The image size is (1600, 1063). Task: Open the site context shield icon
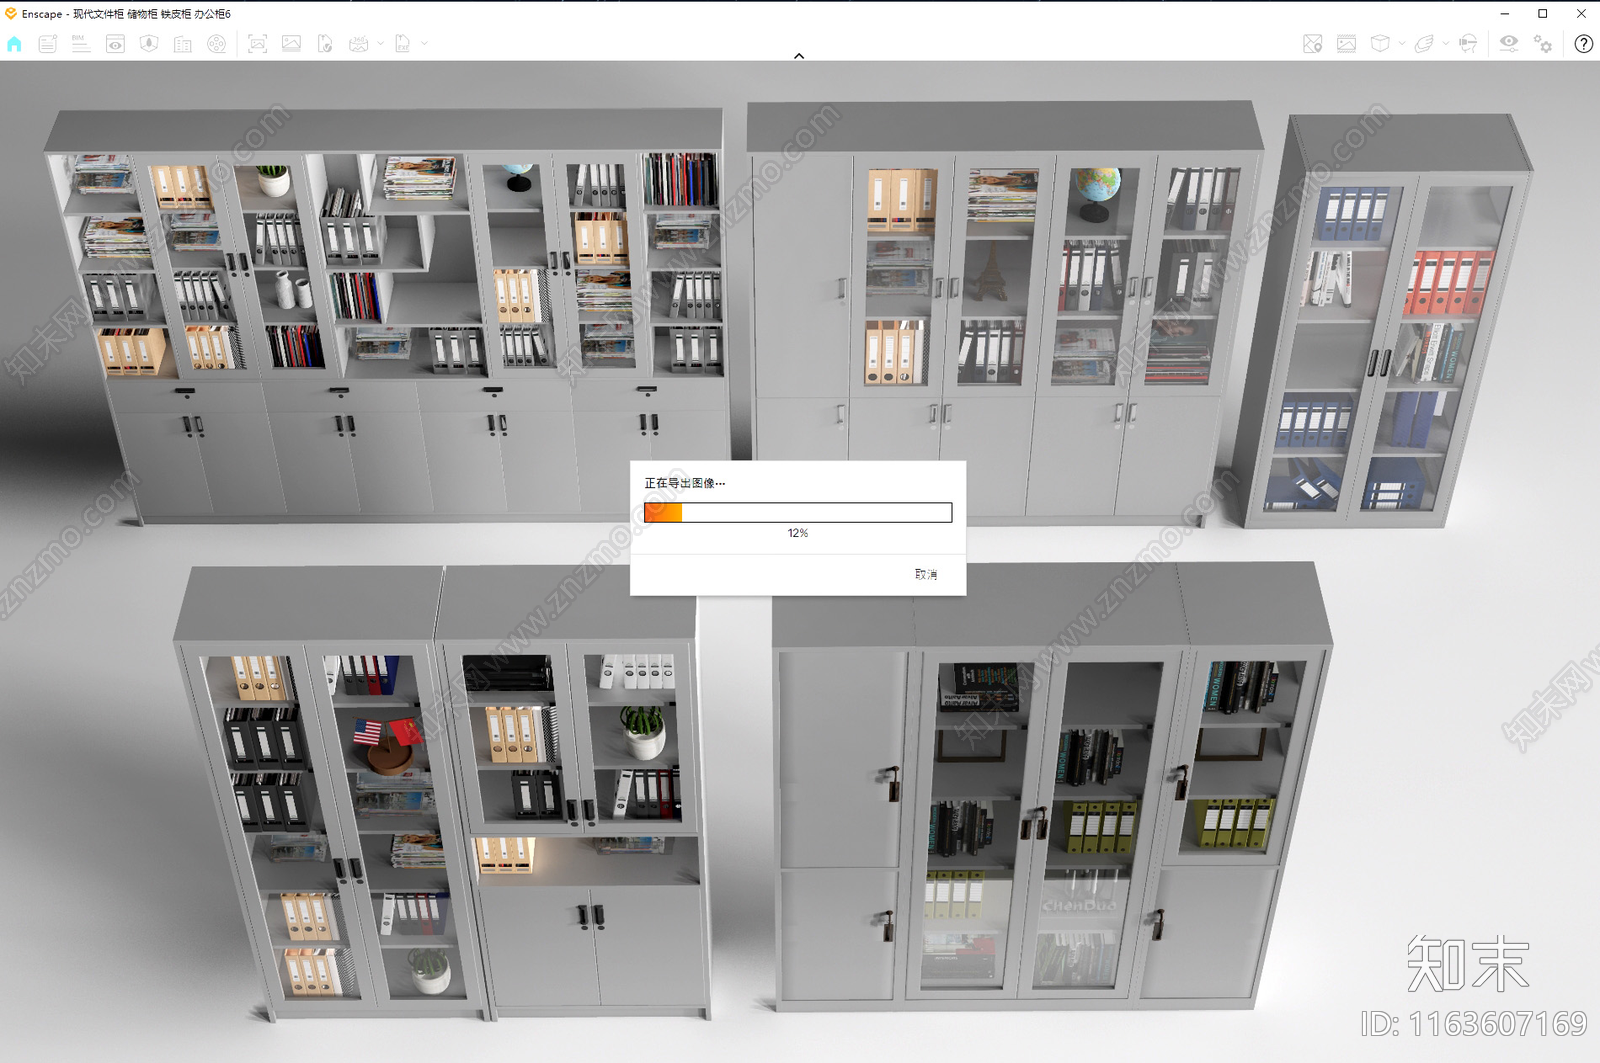pos(149,44)
